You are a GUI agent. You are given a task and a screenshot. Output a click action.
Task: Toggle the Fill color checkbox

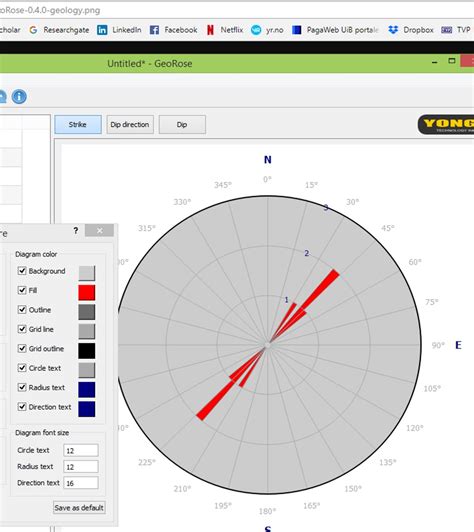tap(22, 290)
